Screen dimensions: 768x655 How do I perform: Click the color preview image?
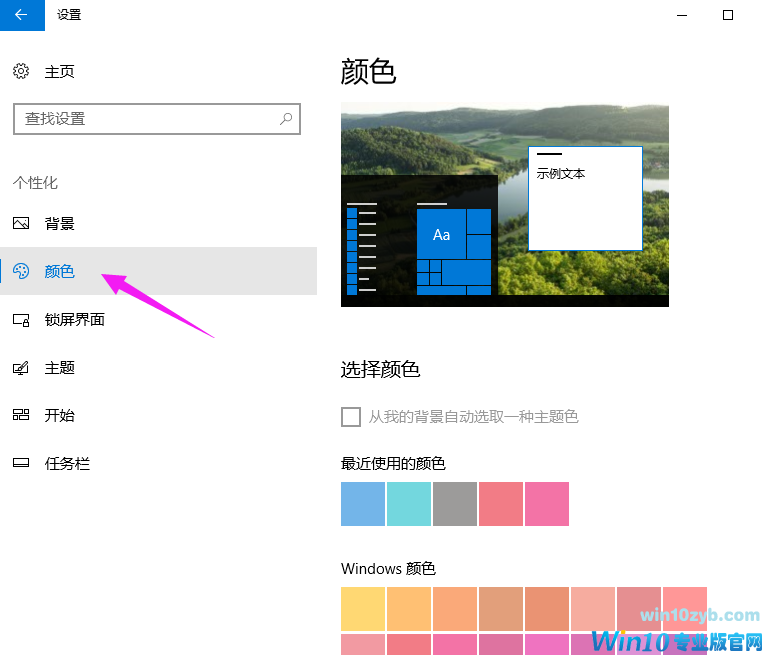pyautogui.click(x=504, y=204)
